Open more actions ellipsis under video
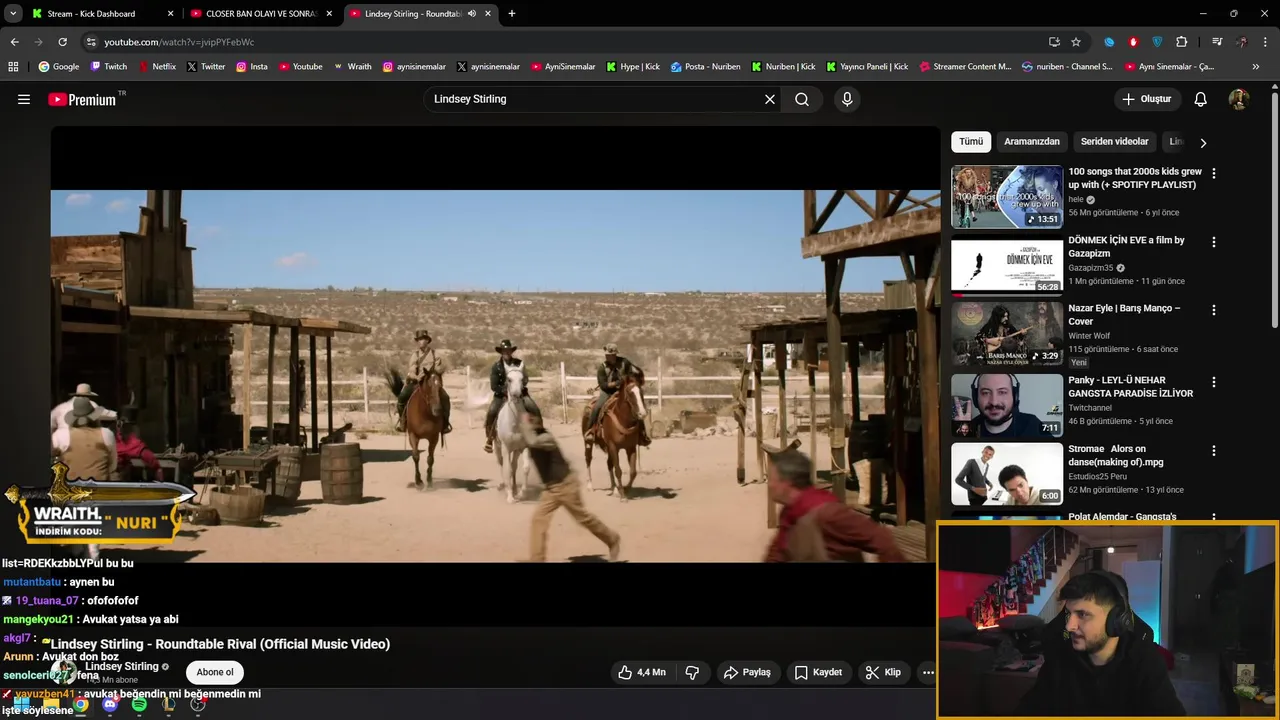The height and width of the screenshot is (720, 1280). tap(928, 672)
